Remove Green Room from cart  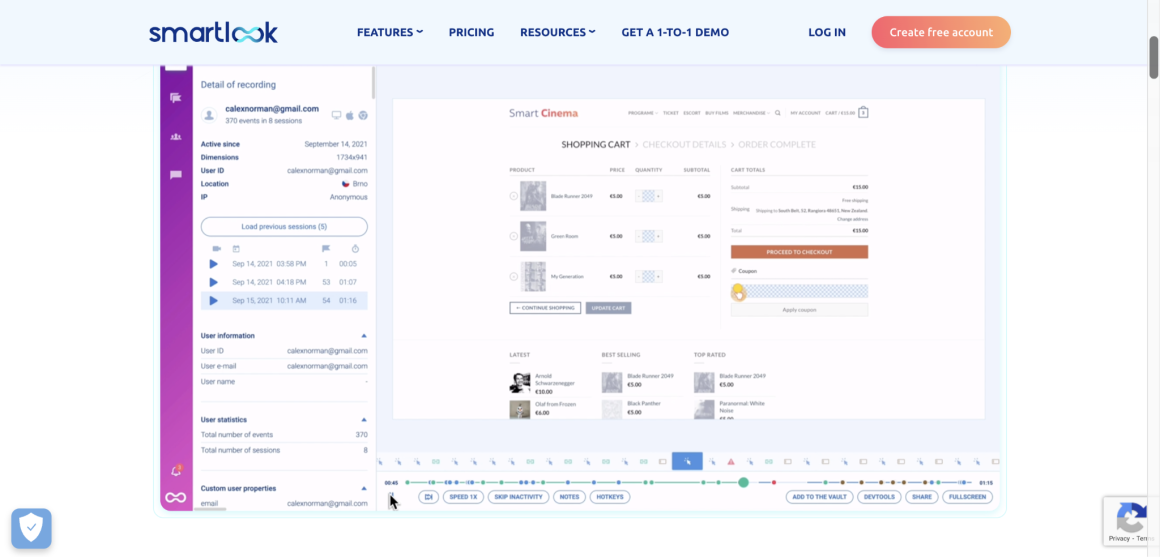point(513,236)
